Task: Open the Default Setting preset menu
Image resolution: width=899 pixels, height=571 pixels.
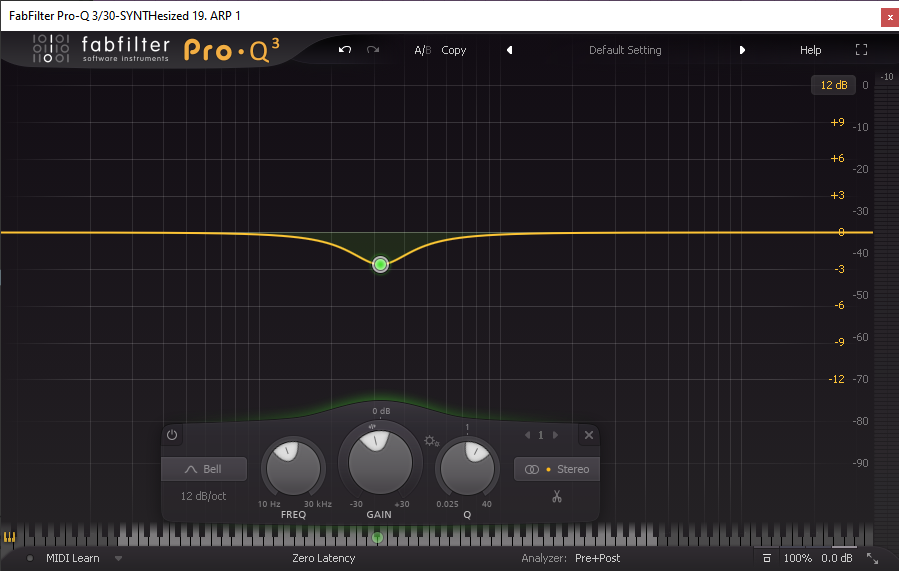Action: click(x=625, y=50)
